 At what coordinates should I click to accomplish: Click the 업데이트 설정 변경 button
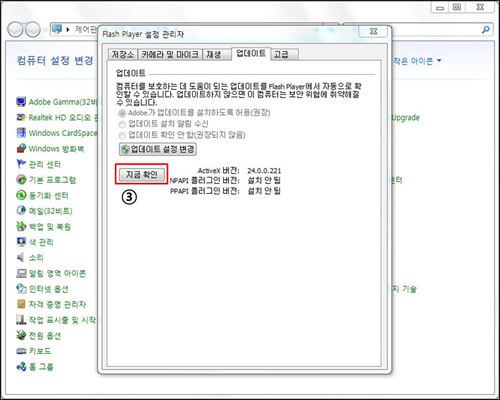point(158,149)
